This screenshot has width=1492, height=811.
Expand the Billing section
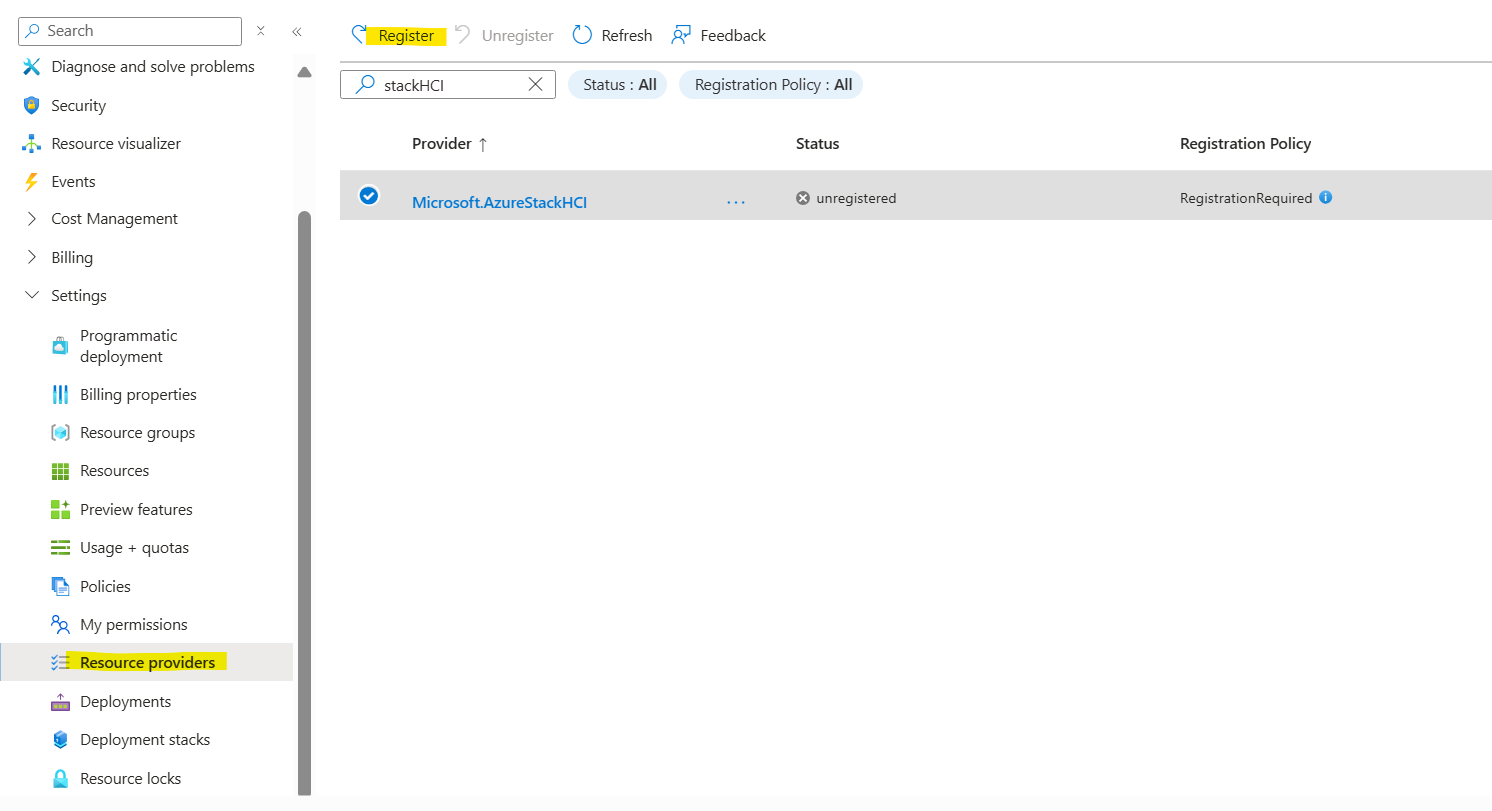tap(32, 257)
